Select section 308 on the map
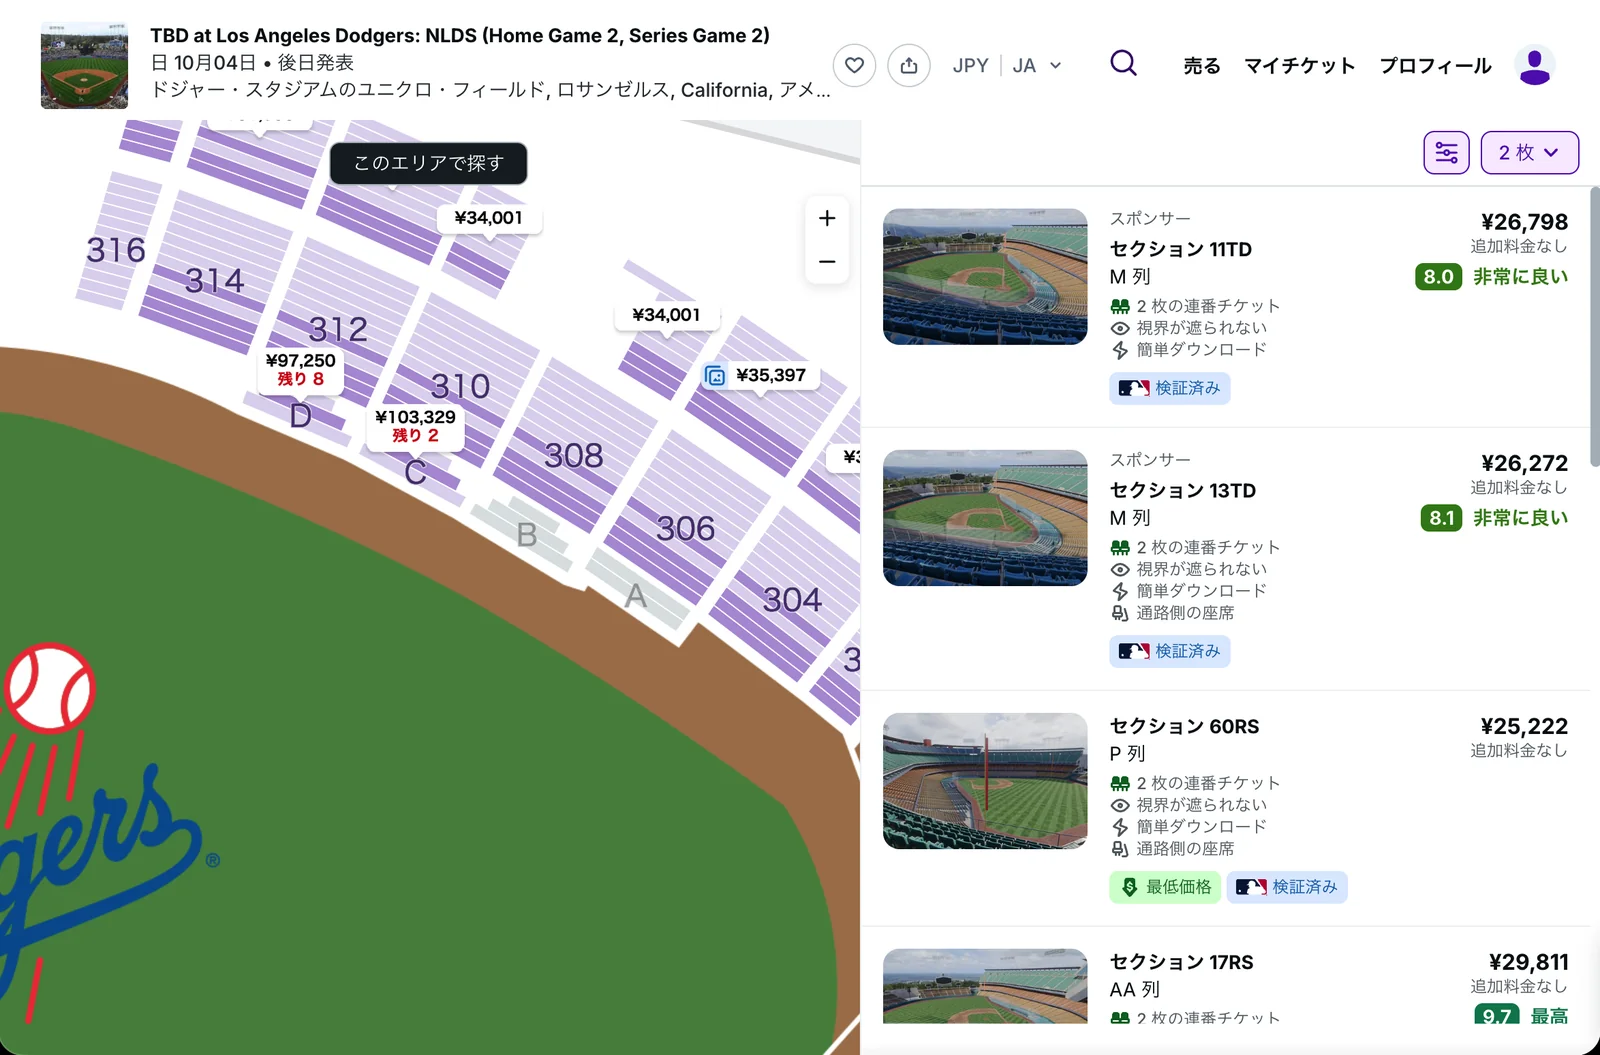 click(x=574, y=456)
